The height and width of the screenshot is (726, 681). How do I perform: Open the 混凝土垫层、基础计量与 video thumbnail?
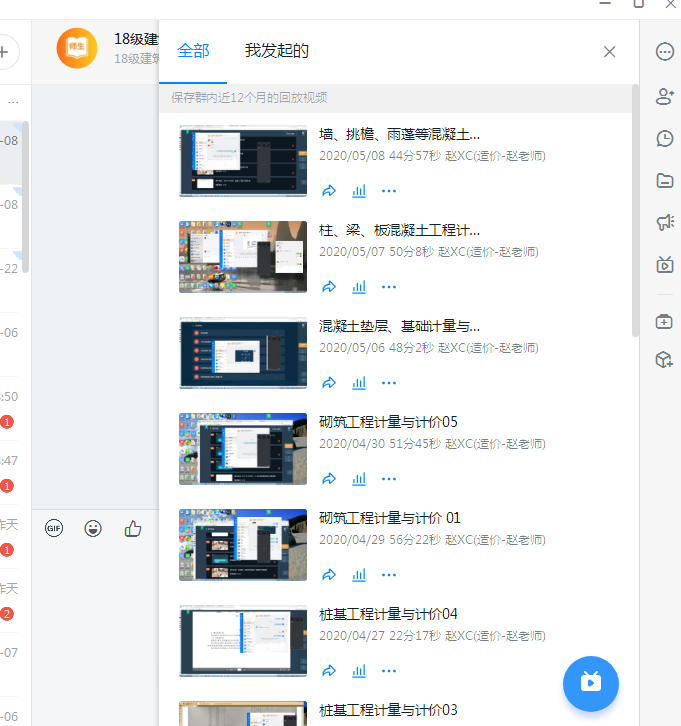click(x=243, y=353)
